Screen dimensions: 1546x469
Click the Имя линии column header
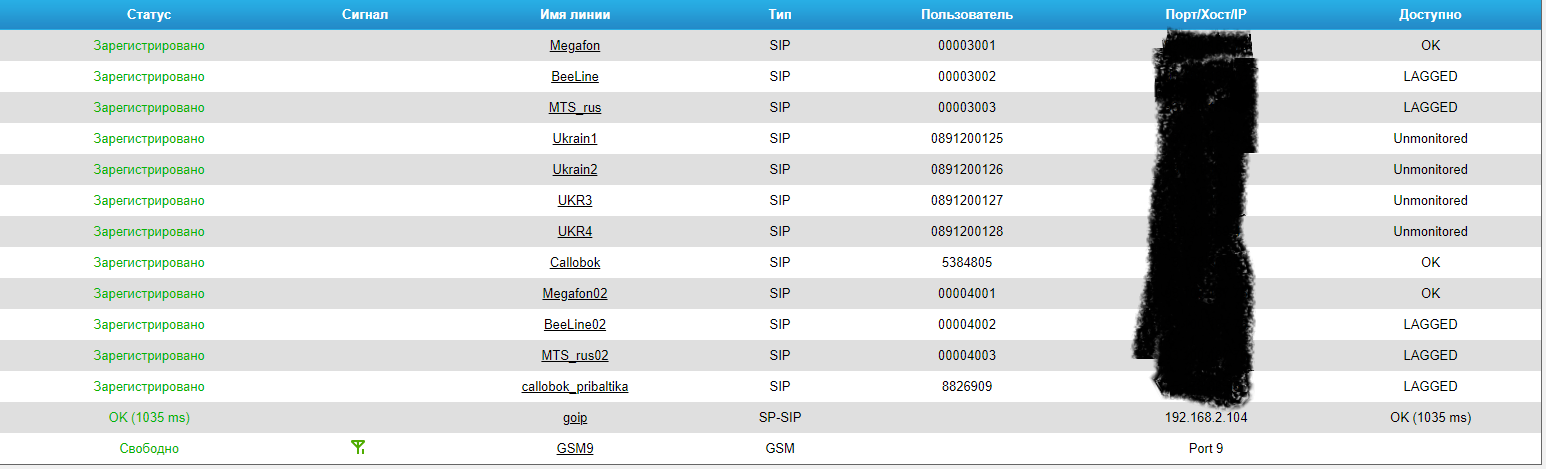tap(575, 15)
